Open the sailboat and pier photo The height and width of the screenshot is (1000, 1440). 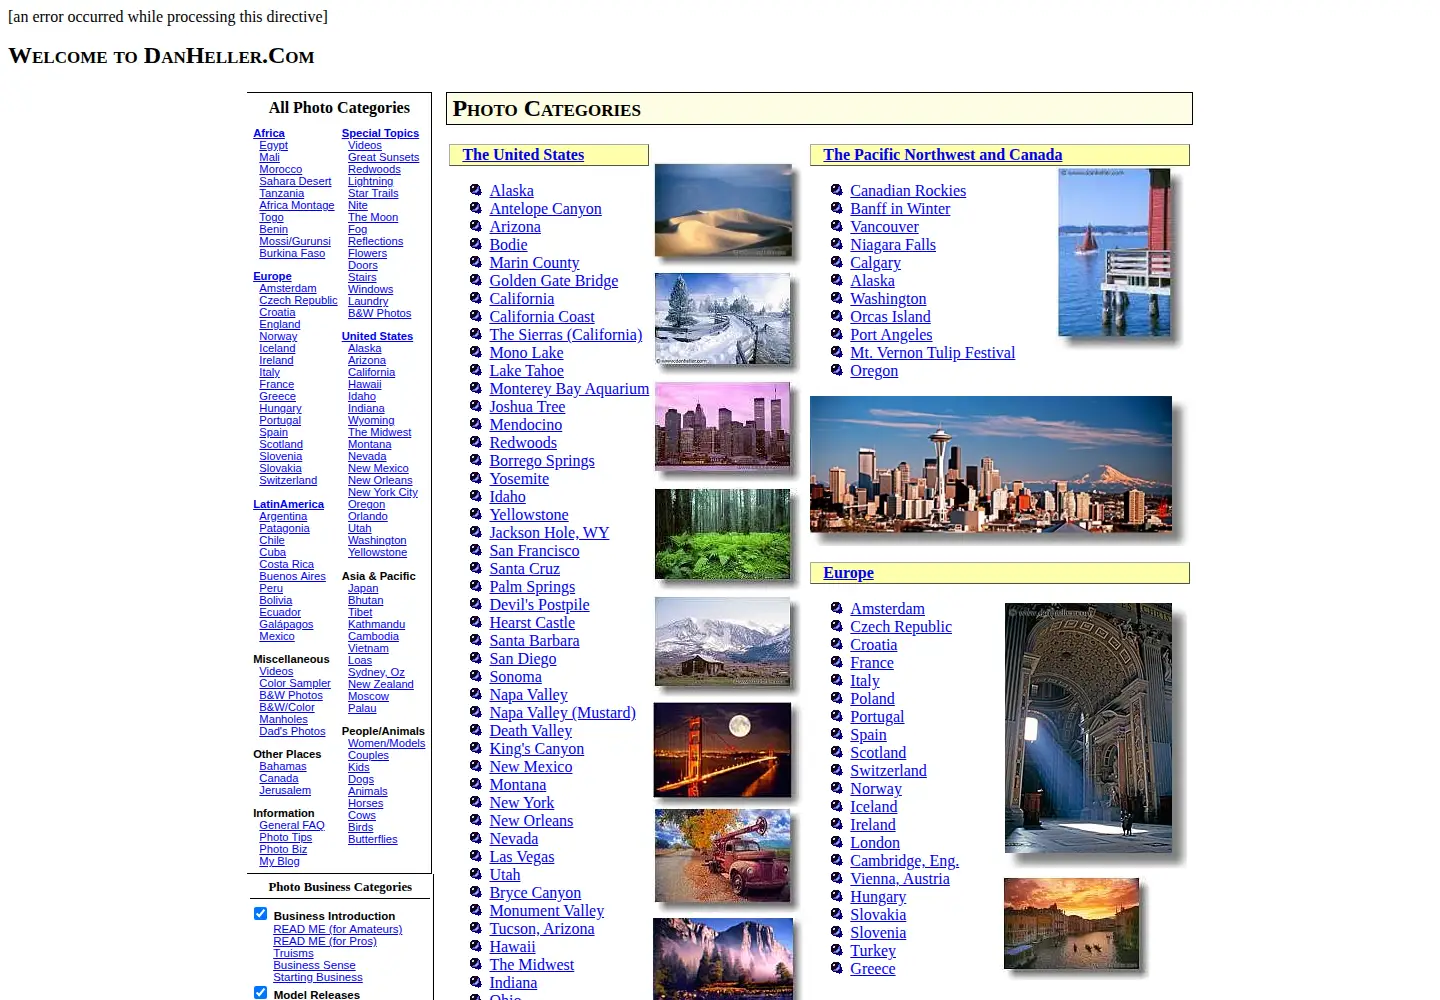(x=1114, y=252)
